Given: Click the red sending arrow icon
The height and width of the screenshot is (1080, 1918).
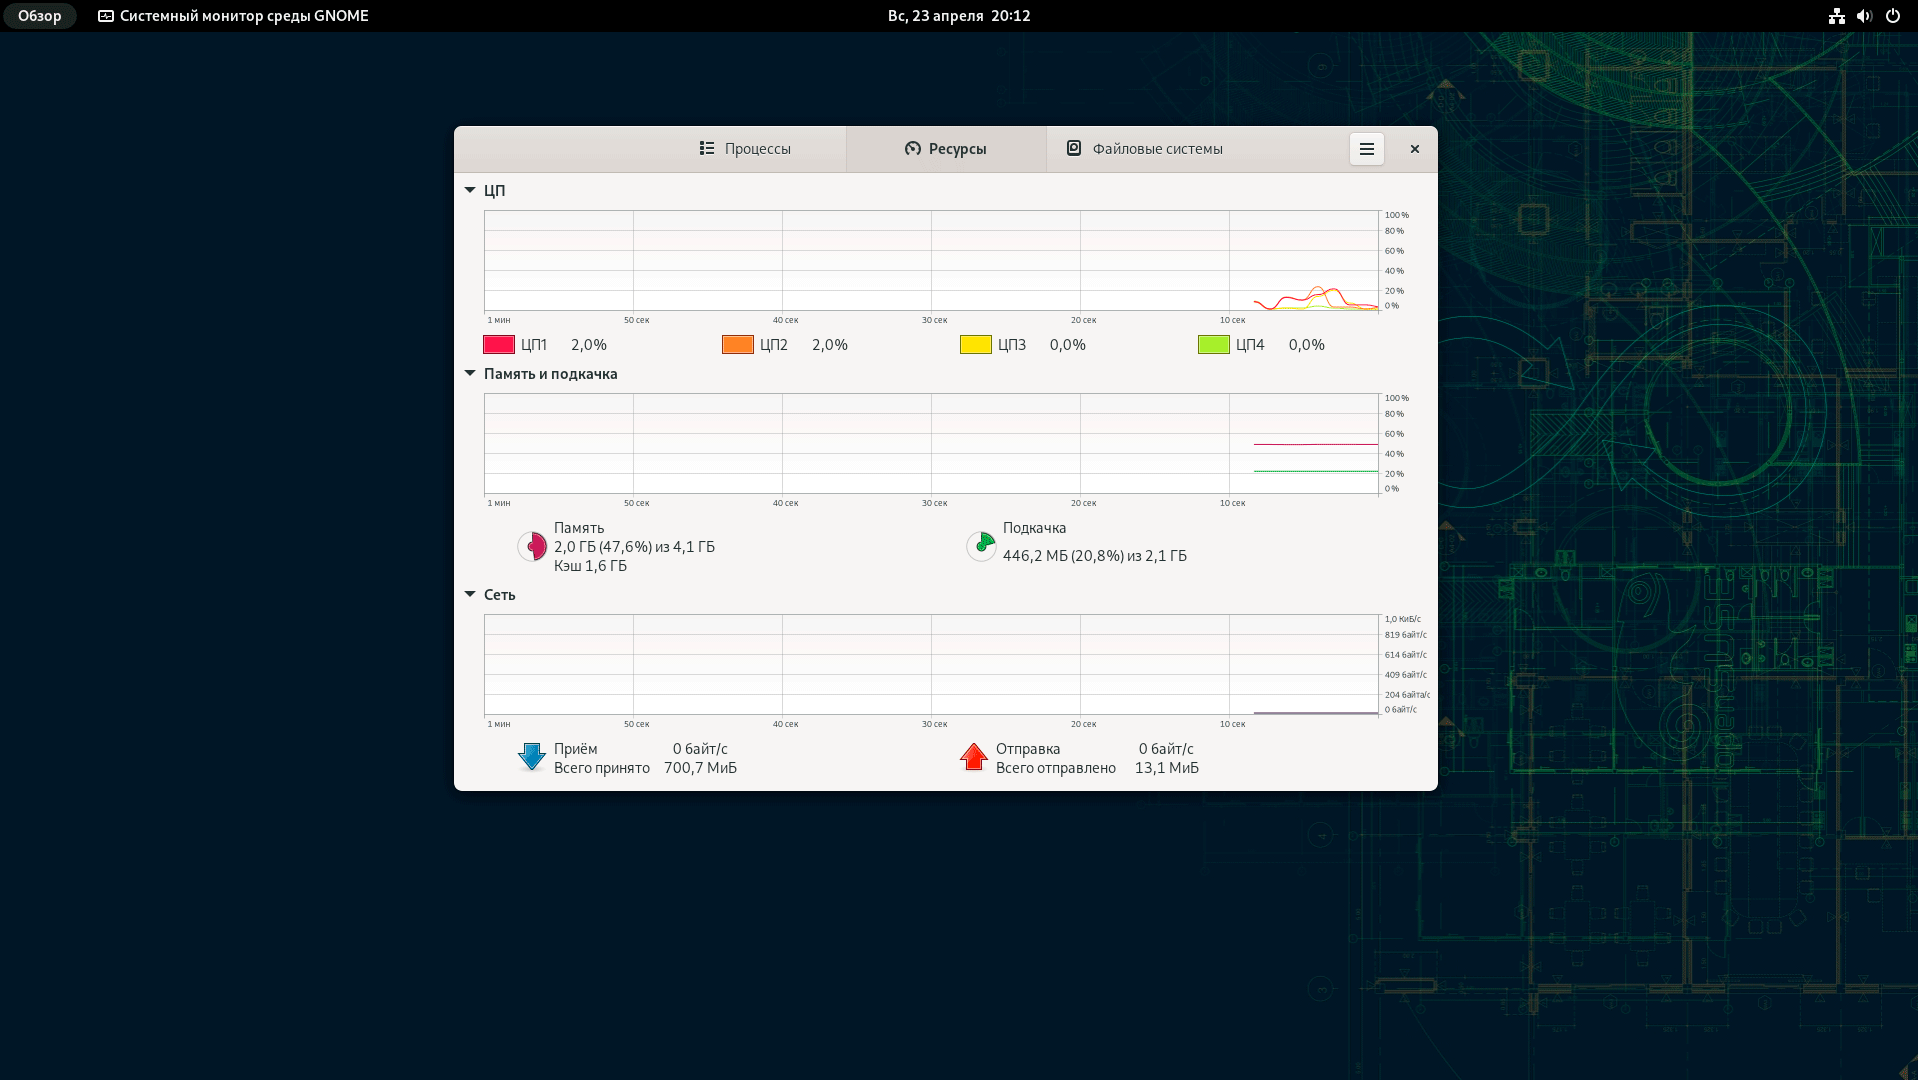Looking at the screenshot, I should tap(973, 757).
